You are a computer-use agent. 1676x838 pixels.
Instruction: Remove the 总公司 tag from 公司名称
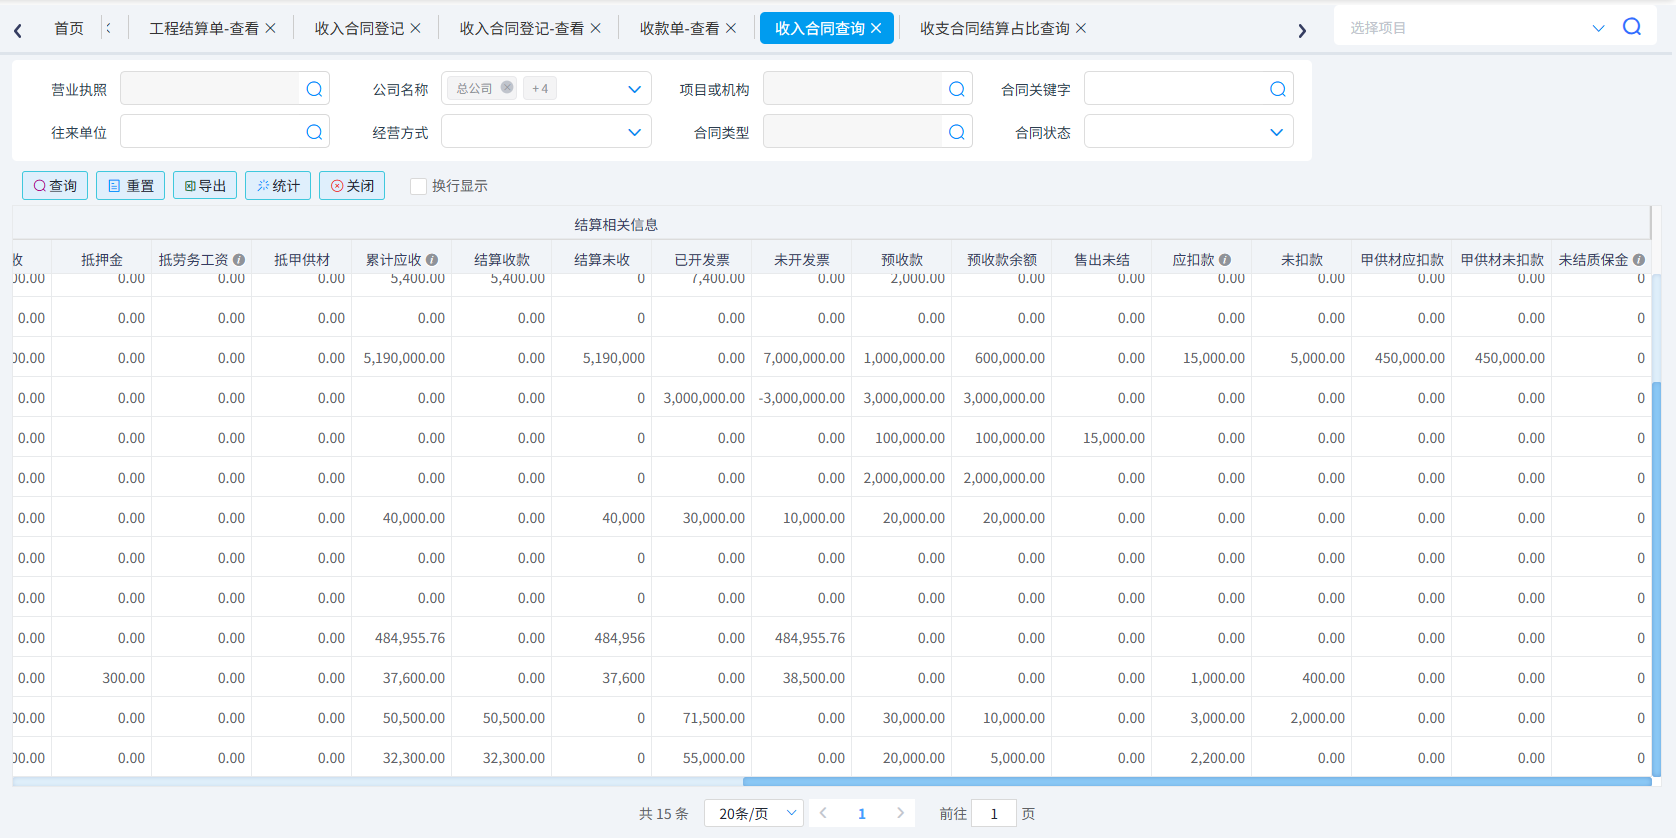pyautogui.click(x=507, y=88)
